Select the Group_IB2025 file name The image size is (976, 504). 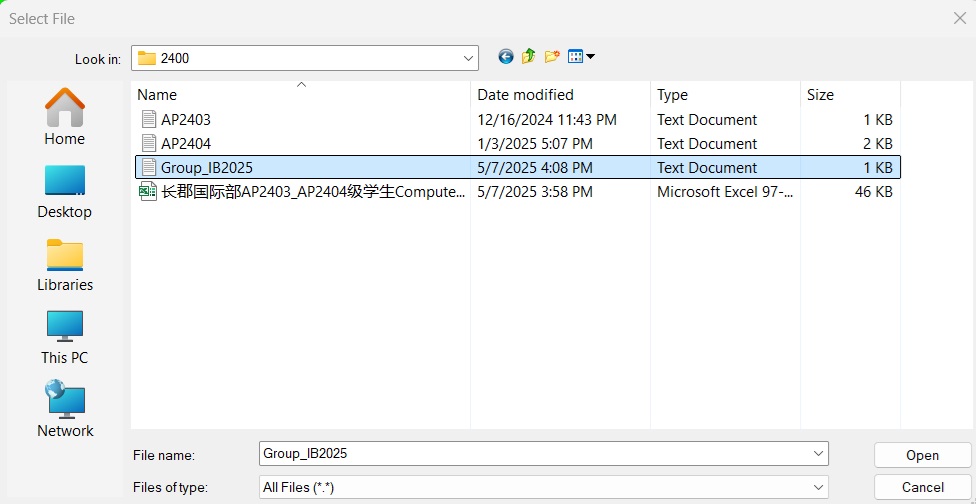(x=207, y=168)
